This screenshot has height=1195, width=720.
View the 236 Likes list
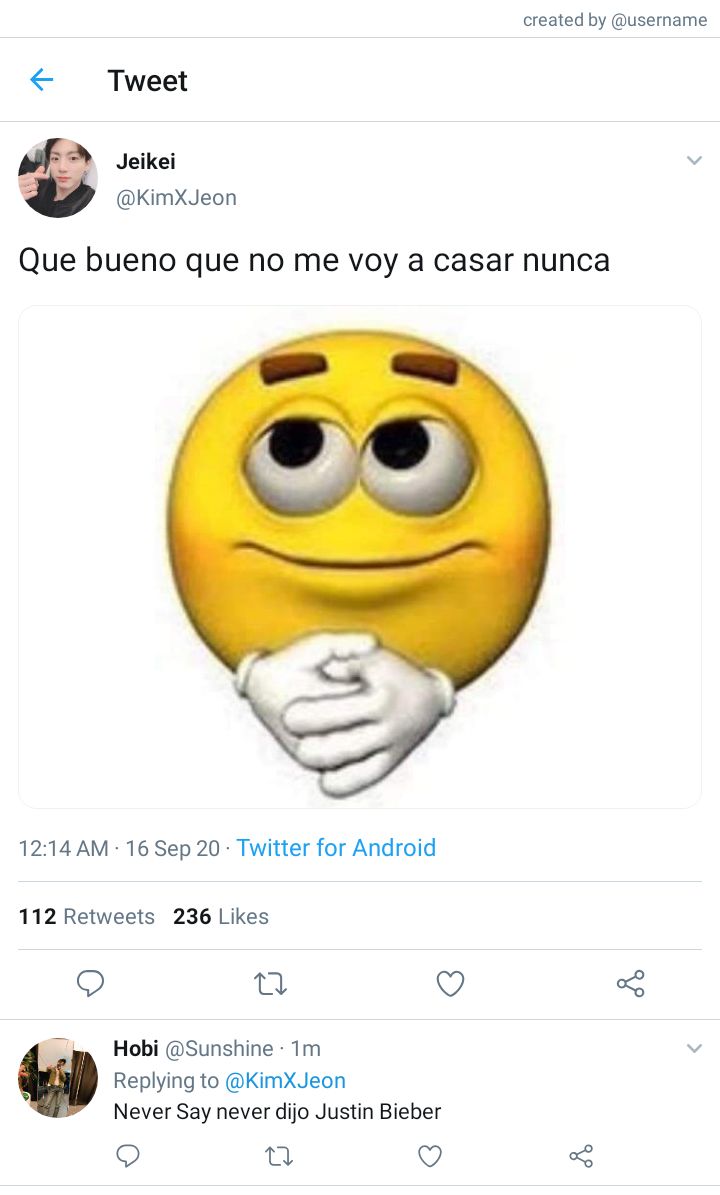click(221, 916)
